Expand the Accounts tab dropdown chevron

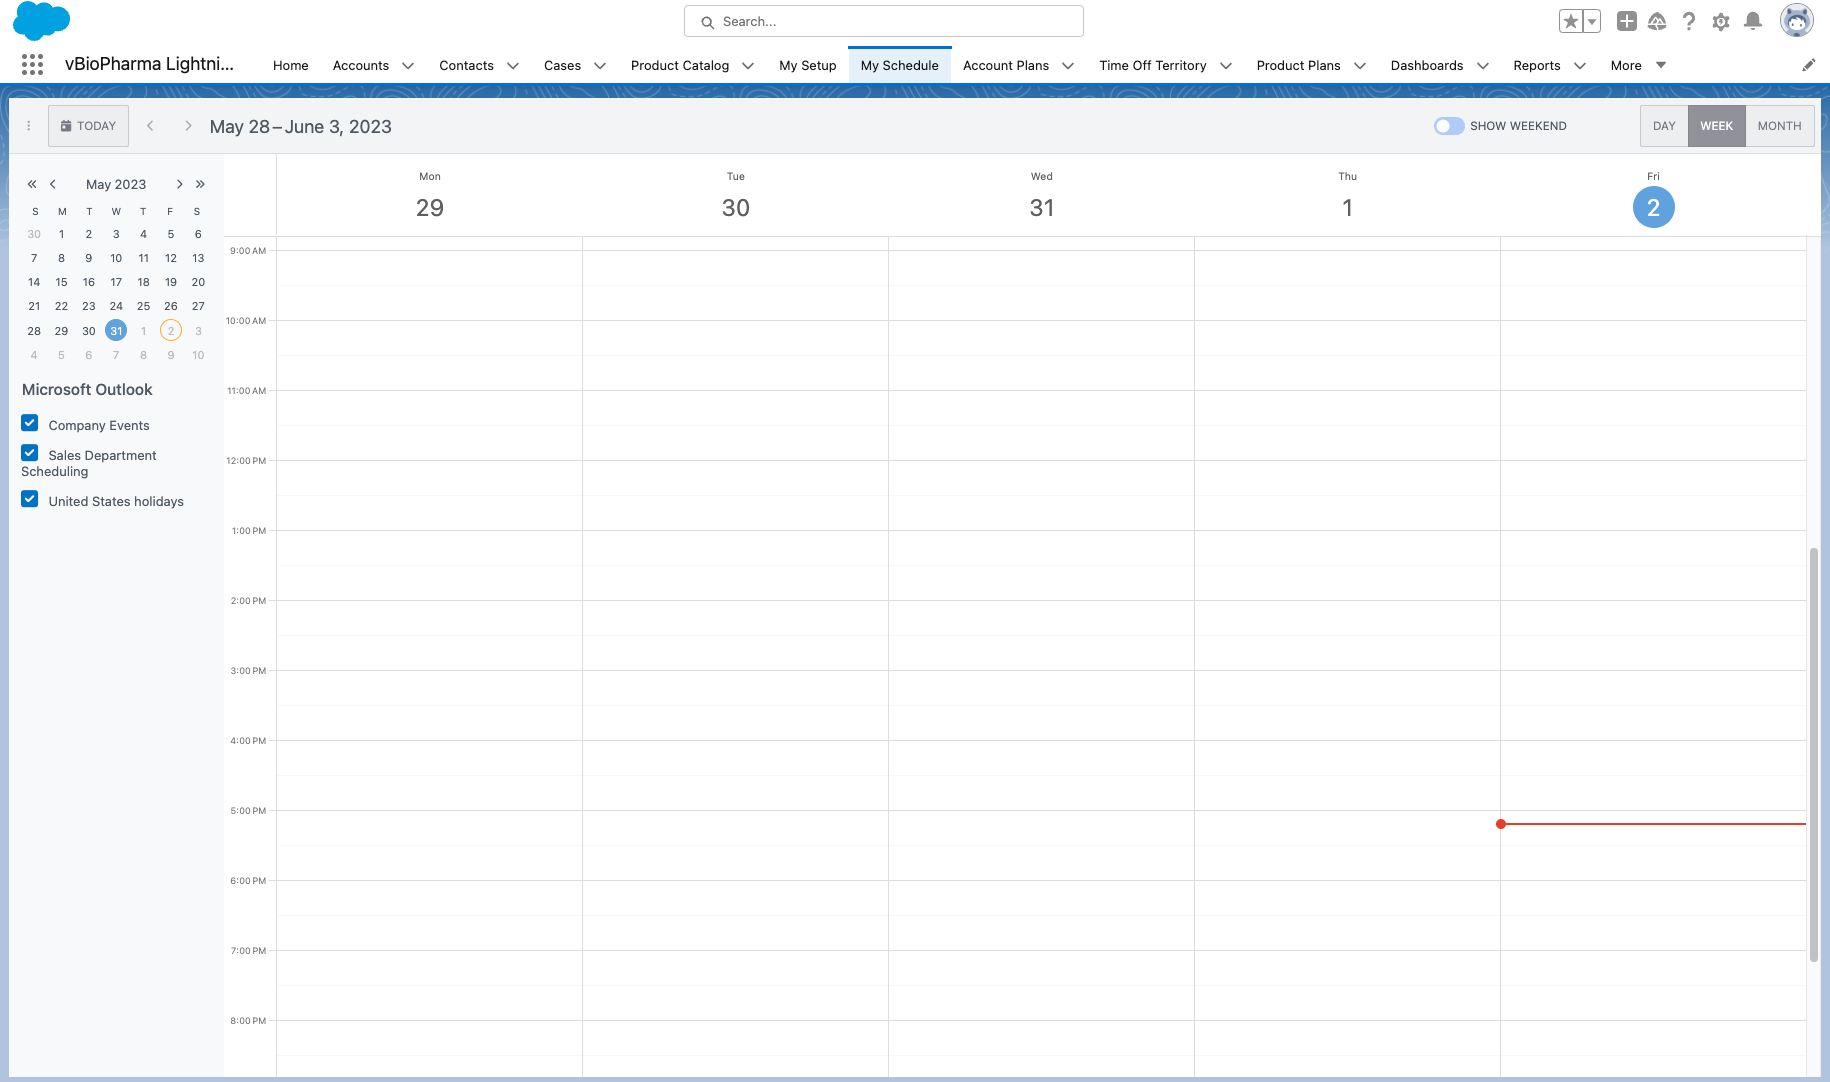pos(408,66)
